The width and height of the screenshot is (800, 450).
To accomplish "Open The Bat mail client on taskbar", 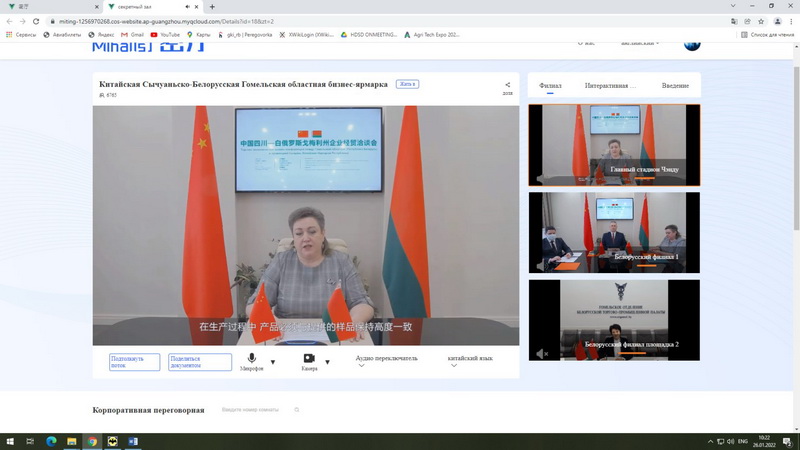I will (x=112, y=441).
